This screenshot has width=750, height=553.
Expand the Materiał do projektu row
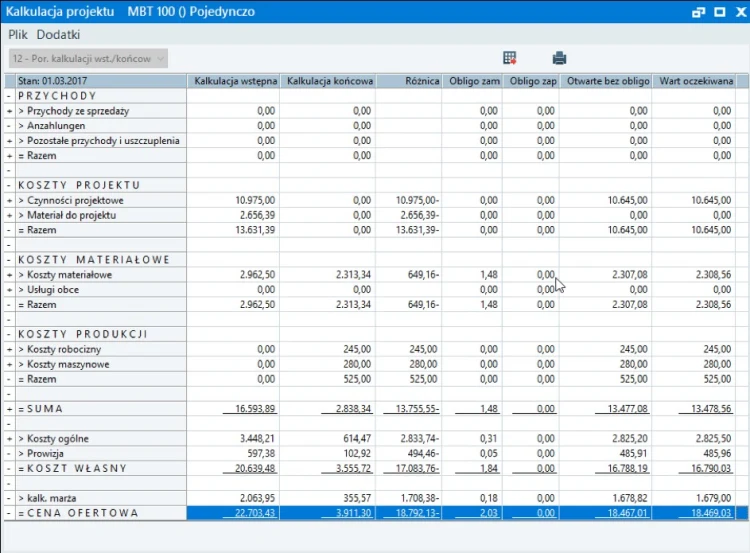pyautogui.click(x=9, y=215)
